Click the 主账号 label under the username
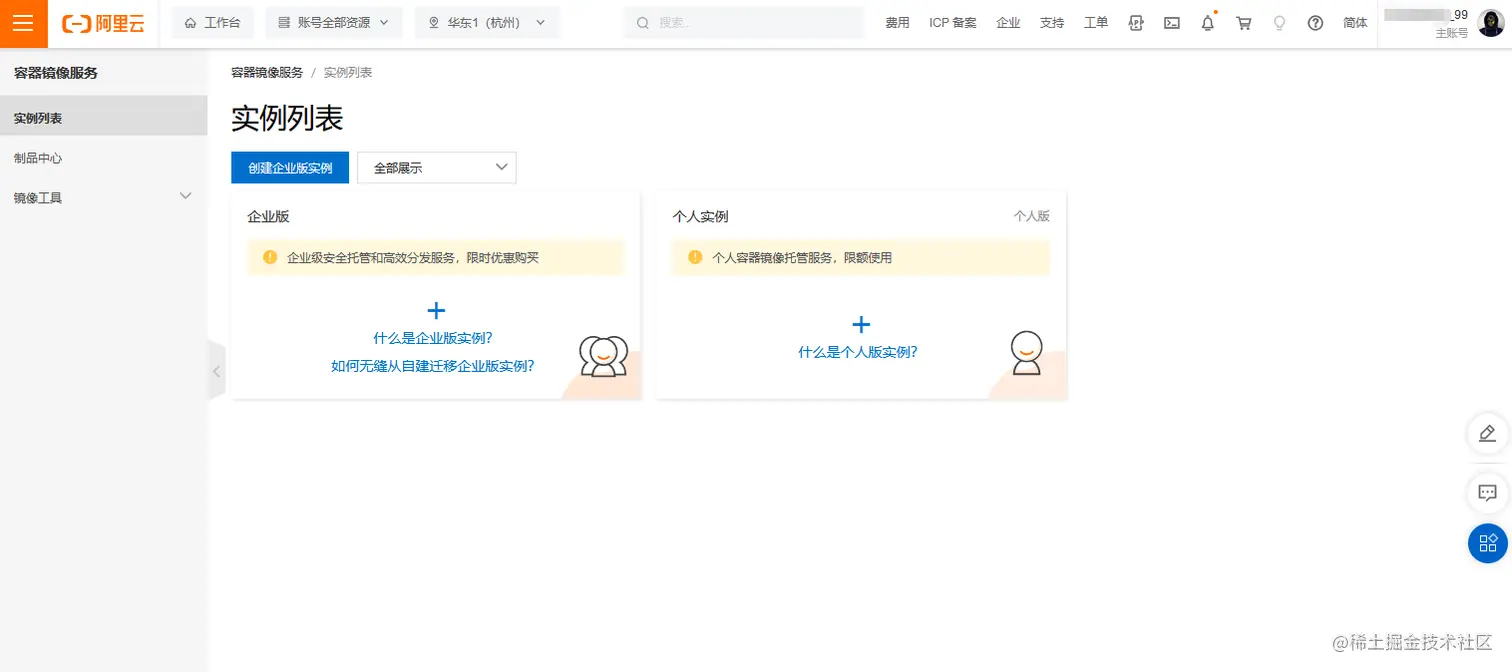The width and height of the screenshot is (1512, 672). point(1452,33)
